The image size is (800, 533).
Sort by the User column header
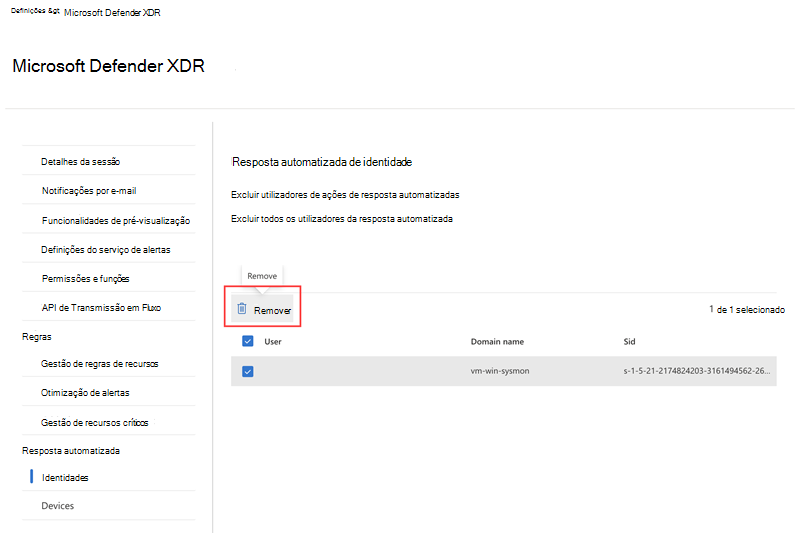click(x=273, y=341)
